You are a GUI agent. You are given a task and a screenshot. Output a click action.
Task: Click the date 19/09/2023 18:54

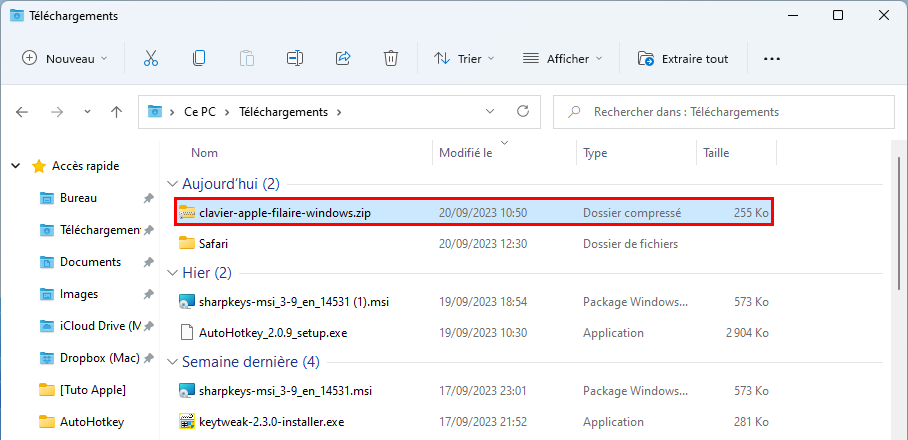click(x=483, y=302)
